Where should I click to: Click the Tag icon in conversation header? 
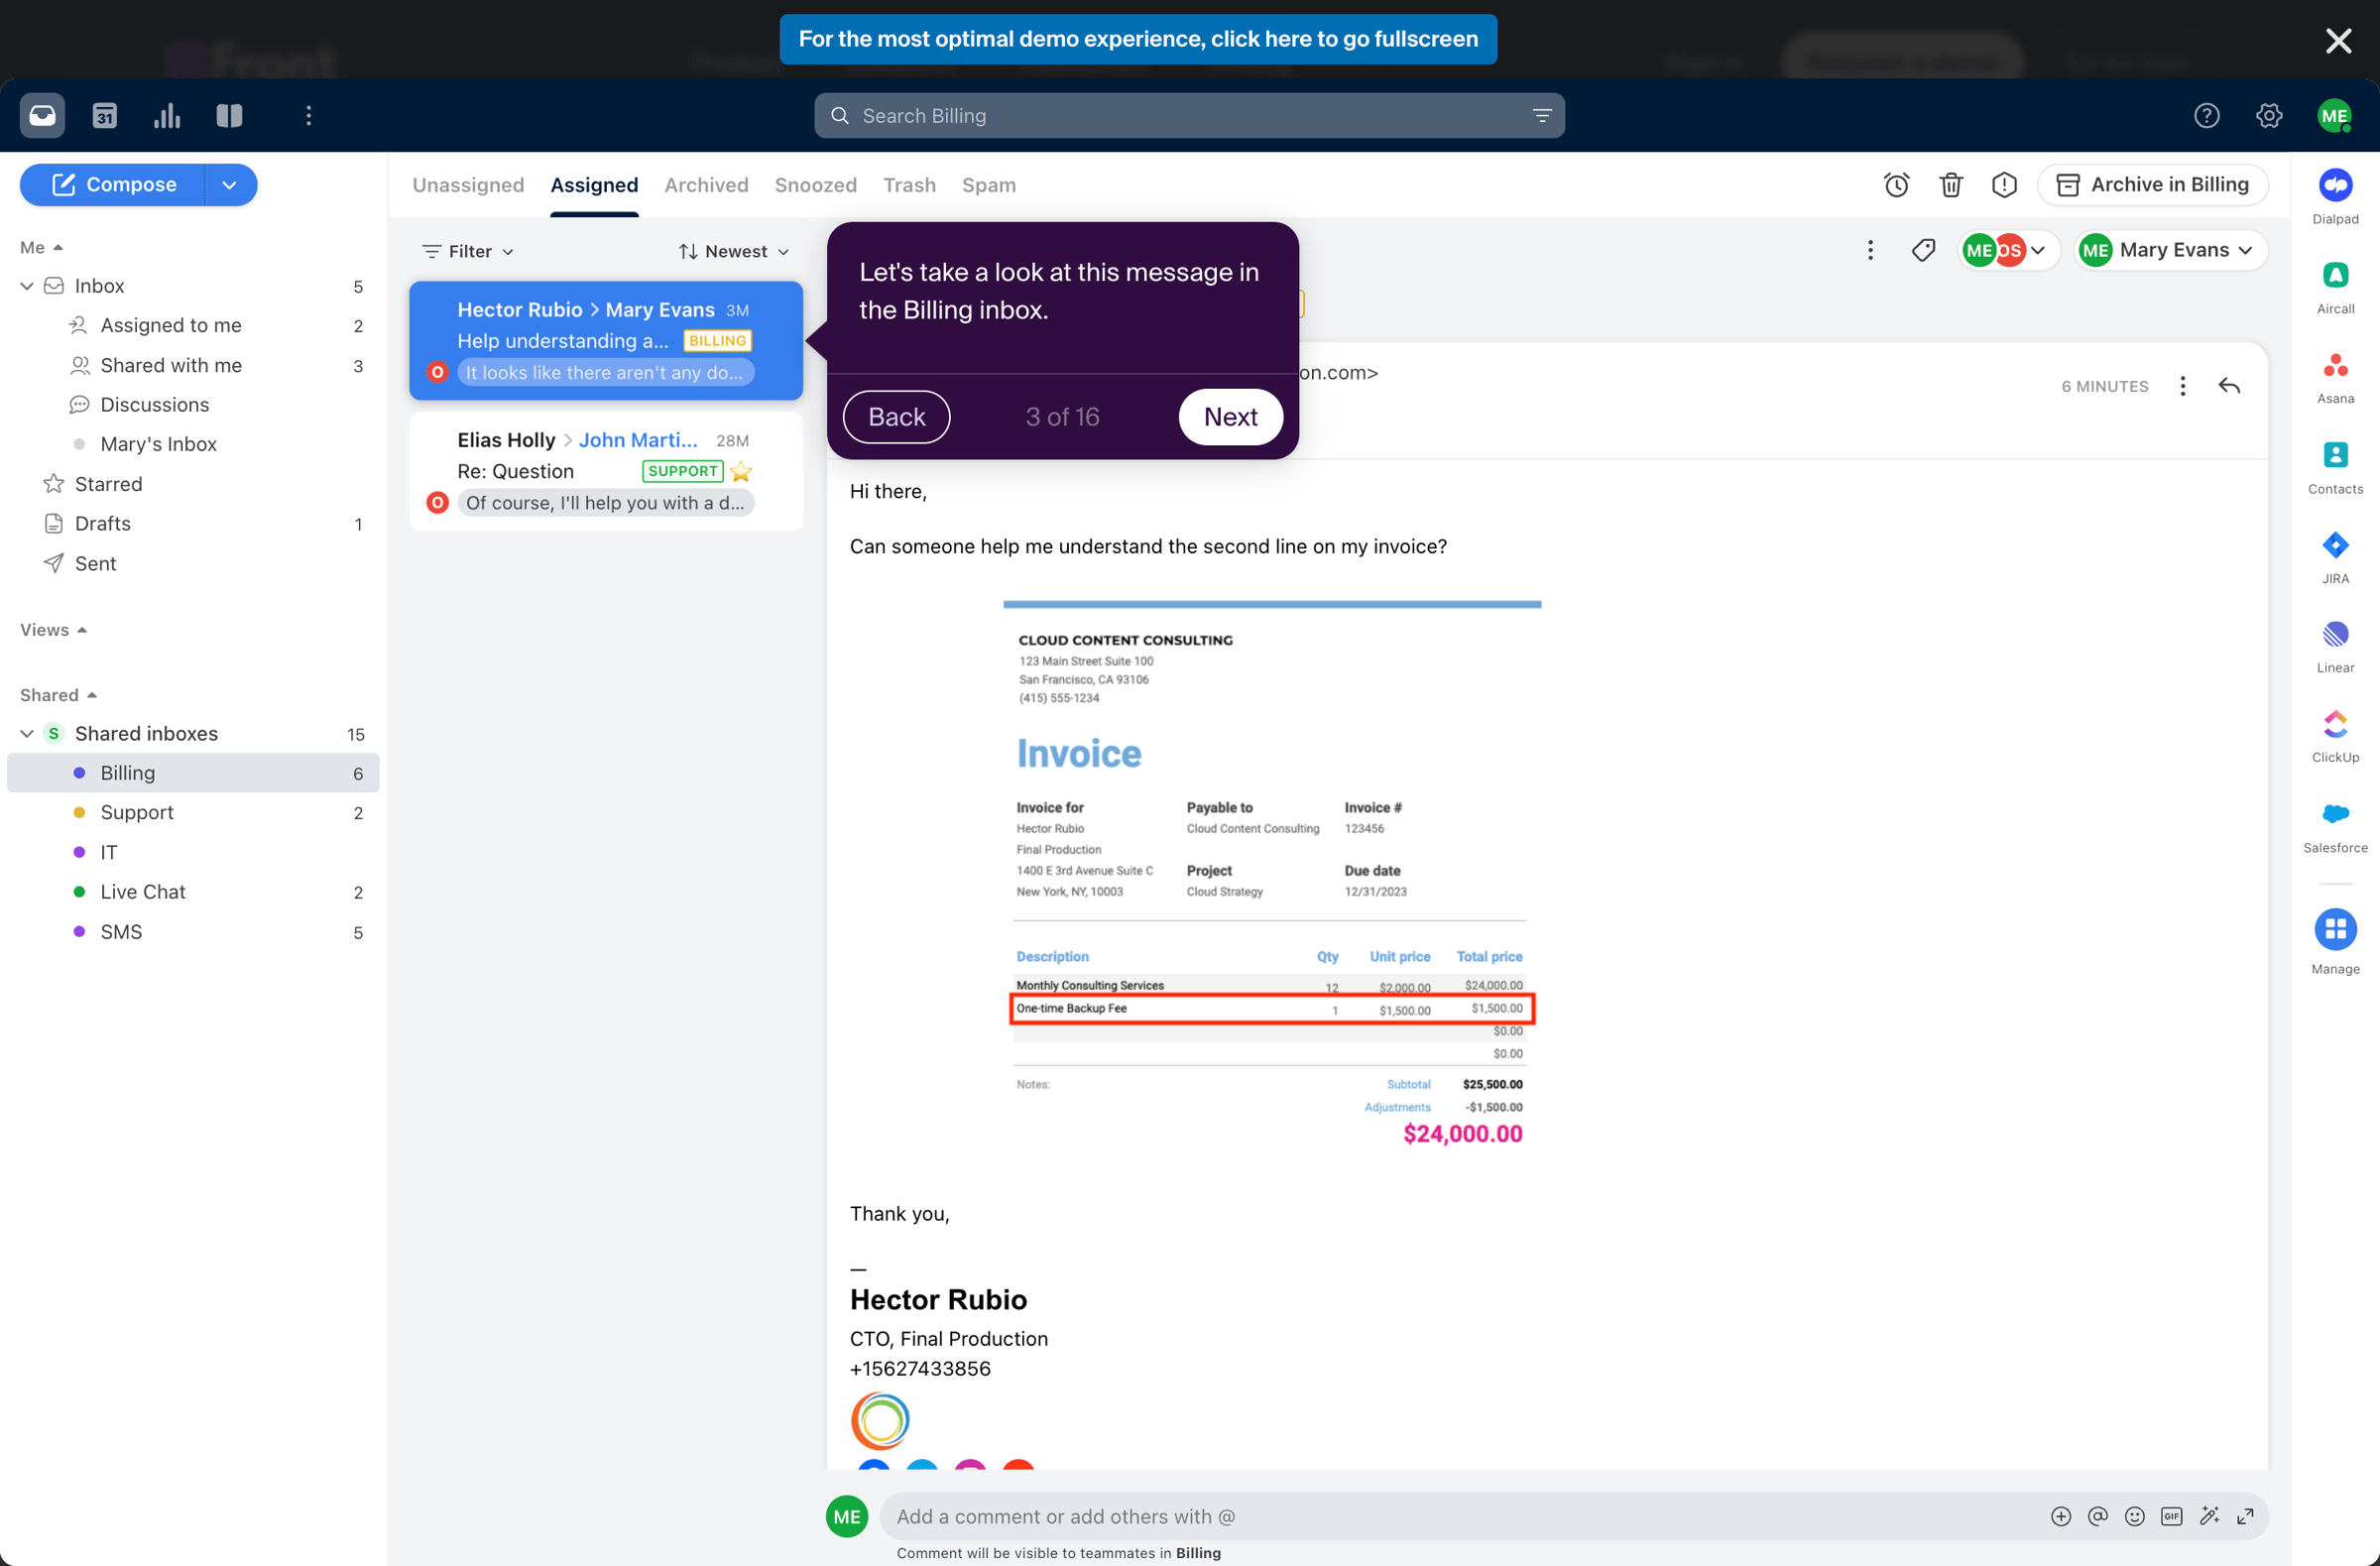pos(1923,250)
